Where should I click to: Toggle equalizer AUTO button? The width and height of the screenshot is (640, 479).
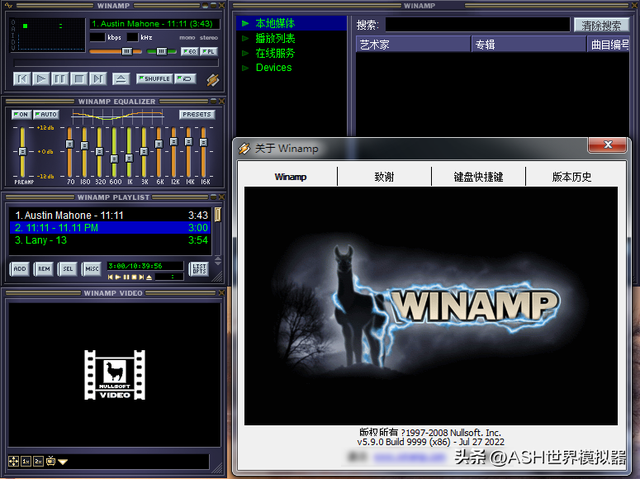pyautogui.click(x=46, y=115)
